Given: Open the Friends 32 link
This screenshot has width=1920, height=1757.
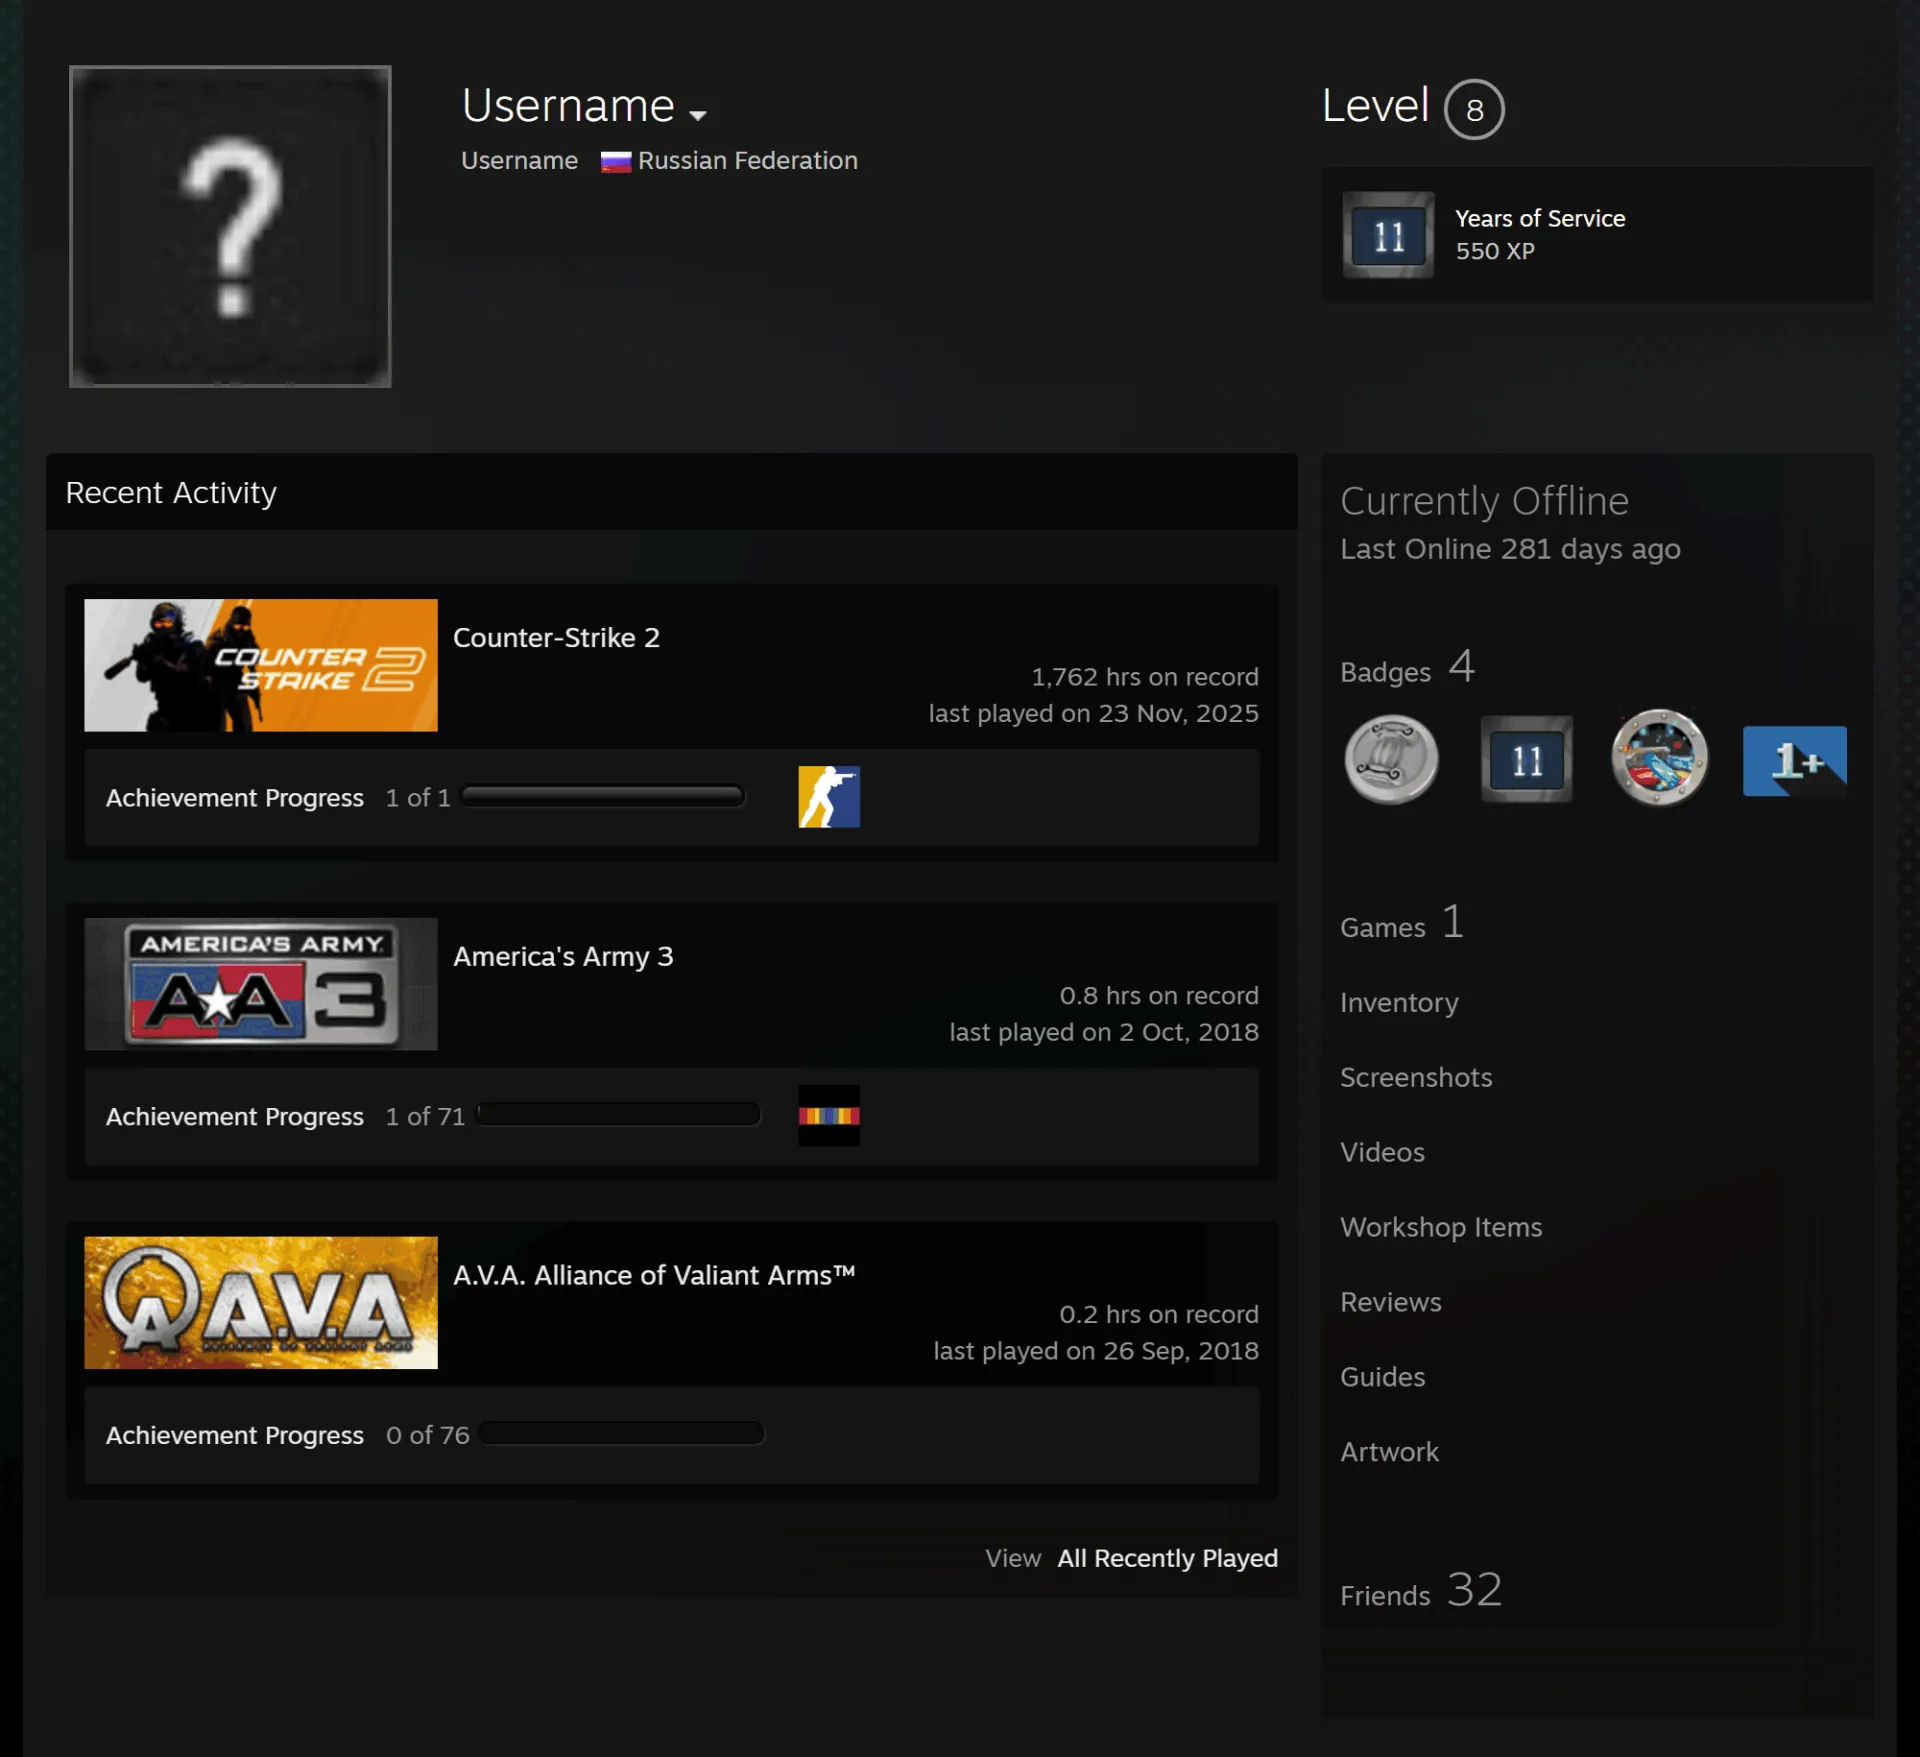Looking at the screenshot, I should coord(1421,1591).
